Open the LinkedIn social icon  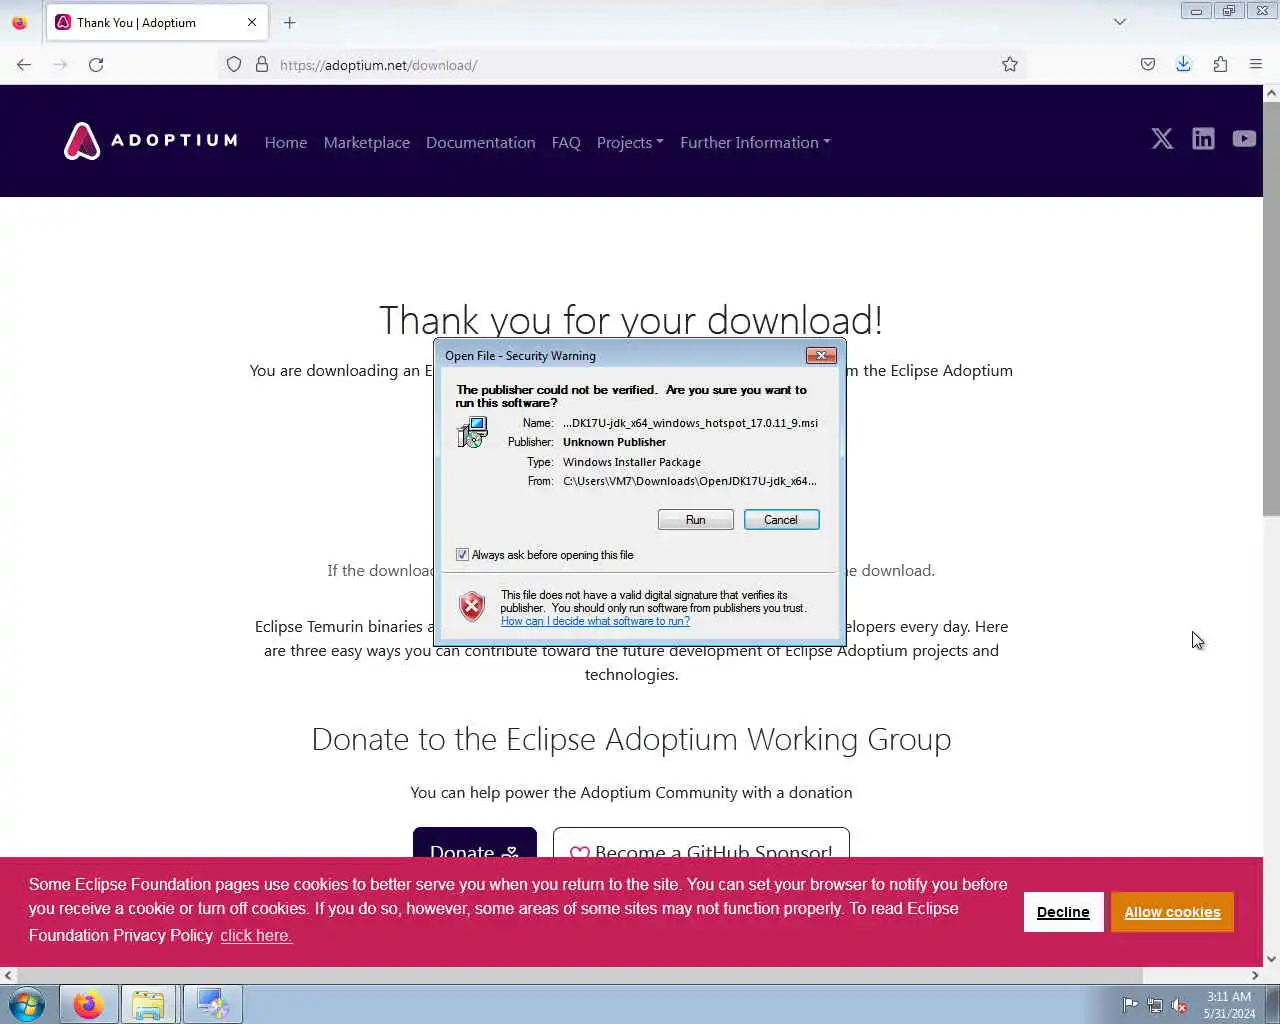tap(1203, 139)
